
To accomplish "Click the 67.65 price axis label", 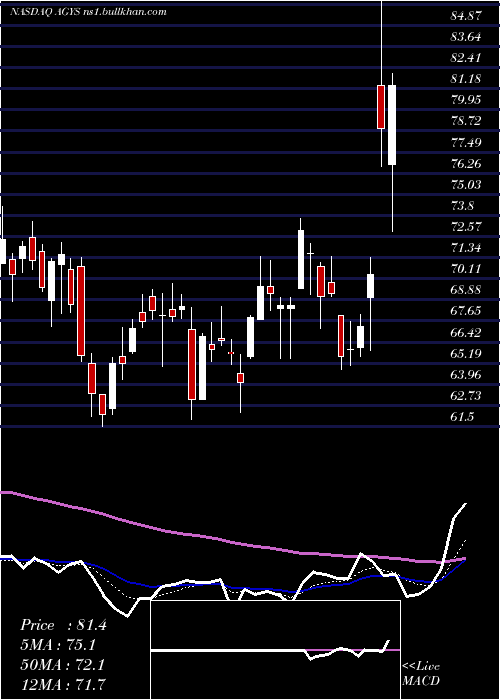I will [x=466, y=311].
